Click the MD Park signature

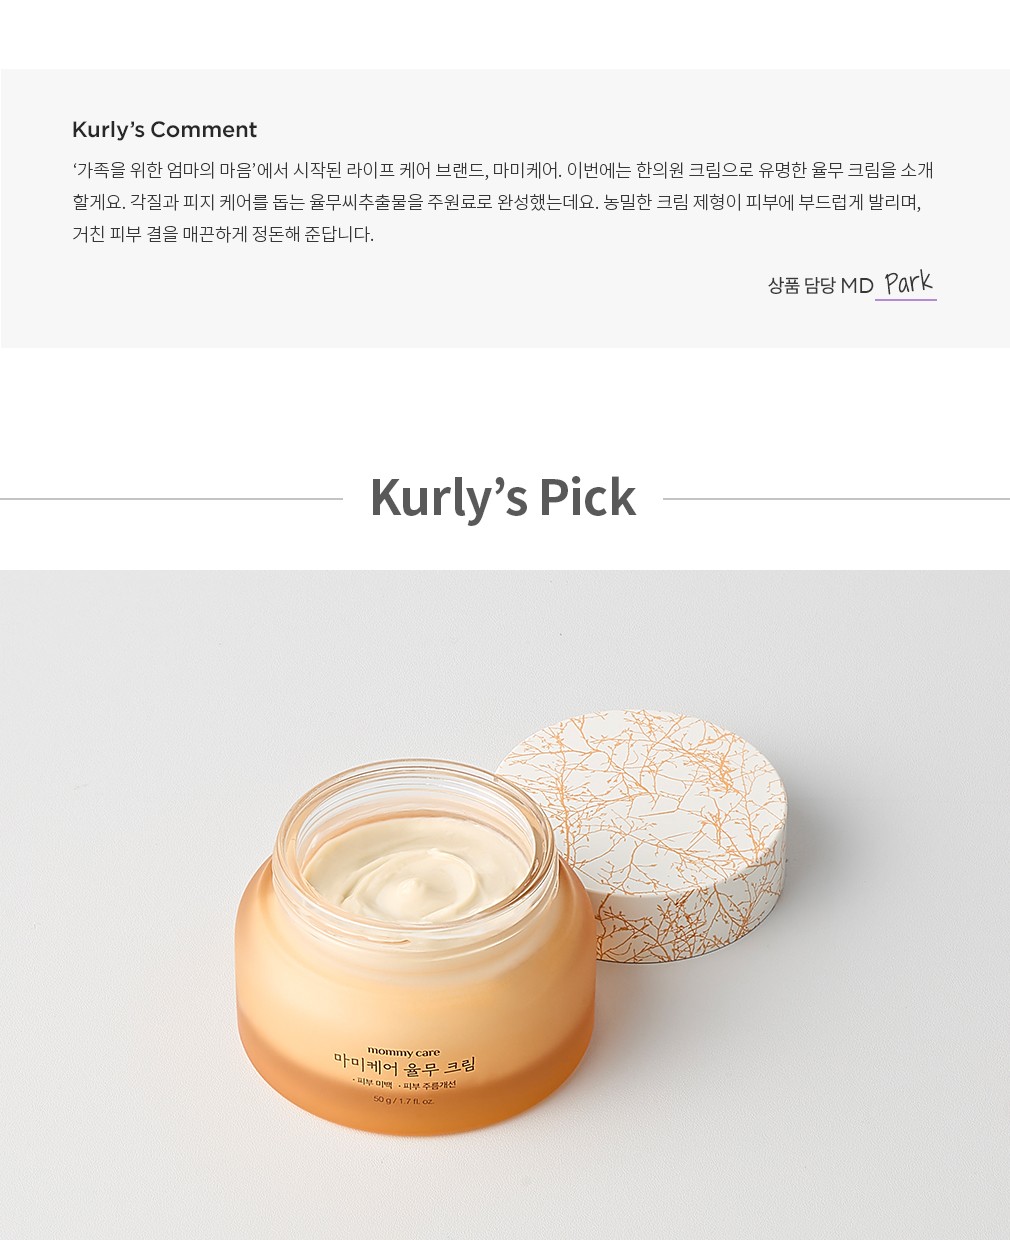(908, 282)
